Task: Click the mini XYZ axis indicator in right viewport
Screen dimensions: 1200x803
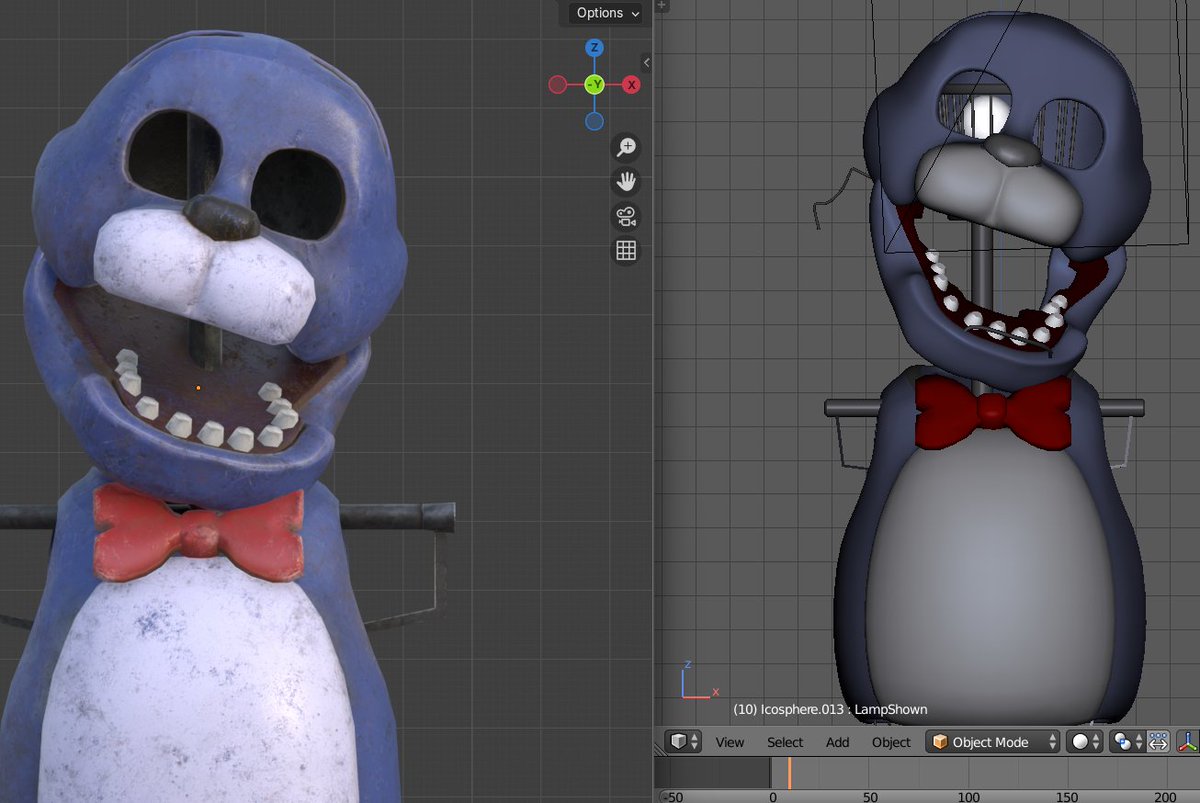Action: tap(699, 679)
